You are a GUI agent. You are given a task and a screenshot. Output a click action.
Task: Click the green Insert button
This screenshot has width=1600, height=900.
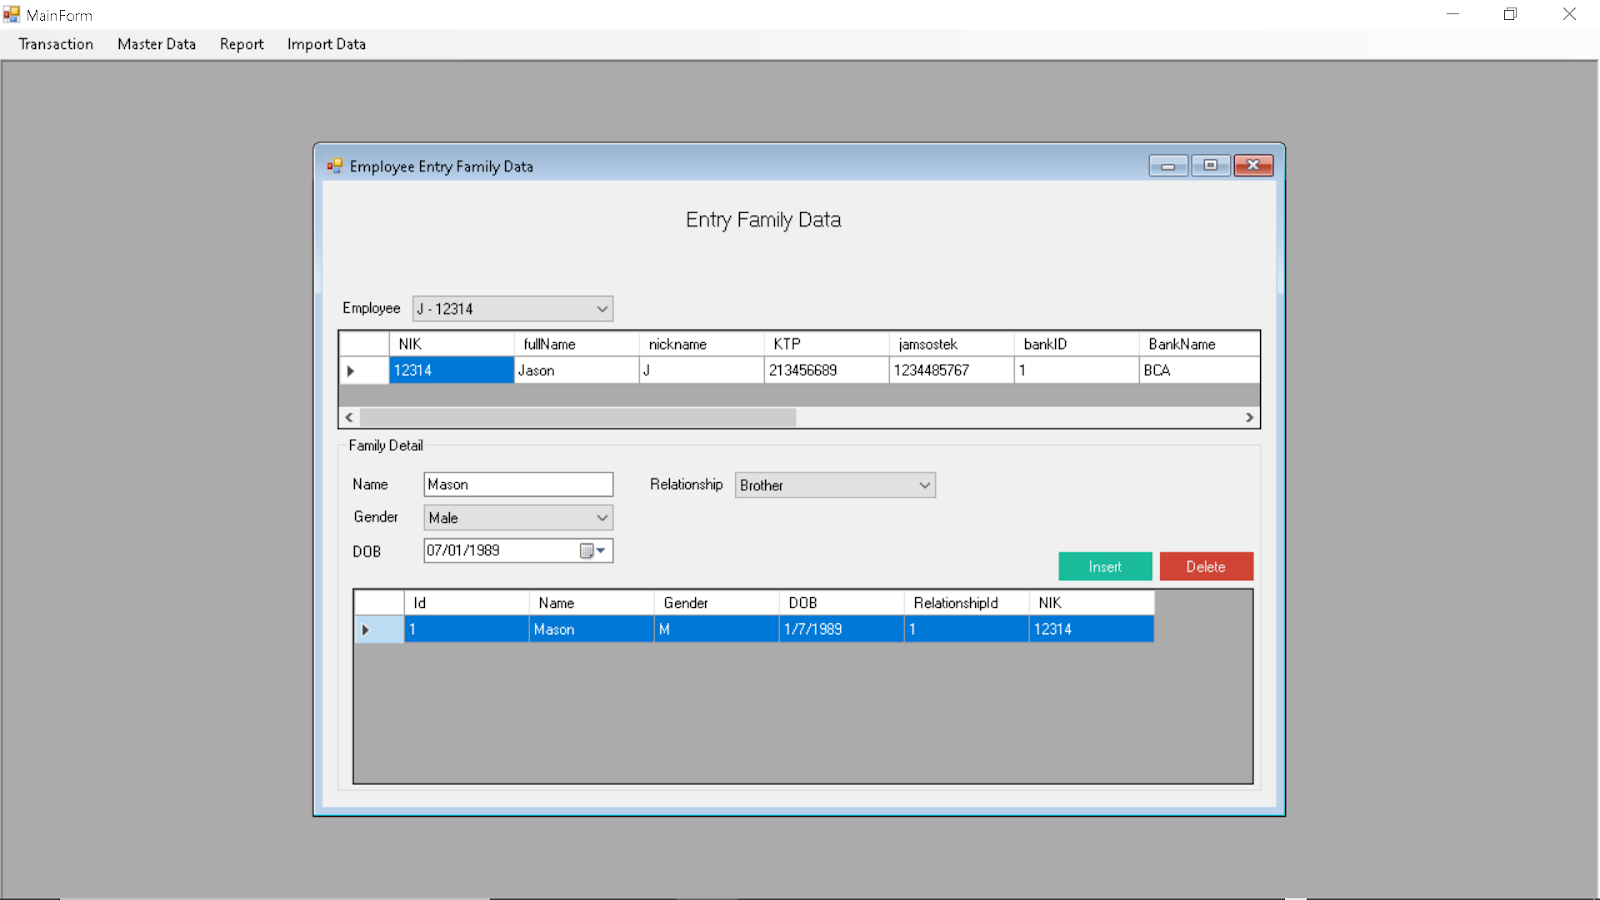pos(1105,567)
